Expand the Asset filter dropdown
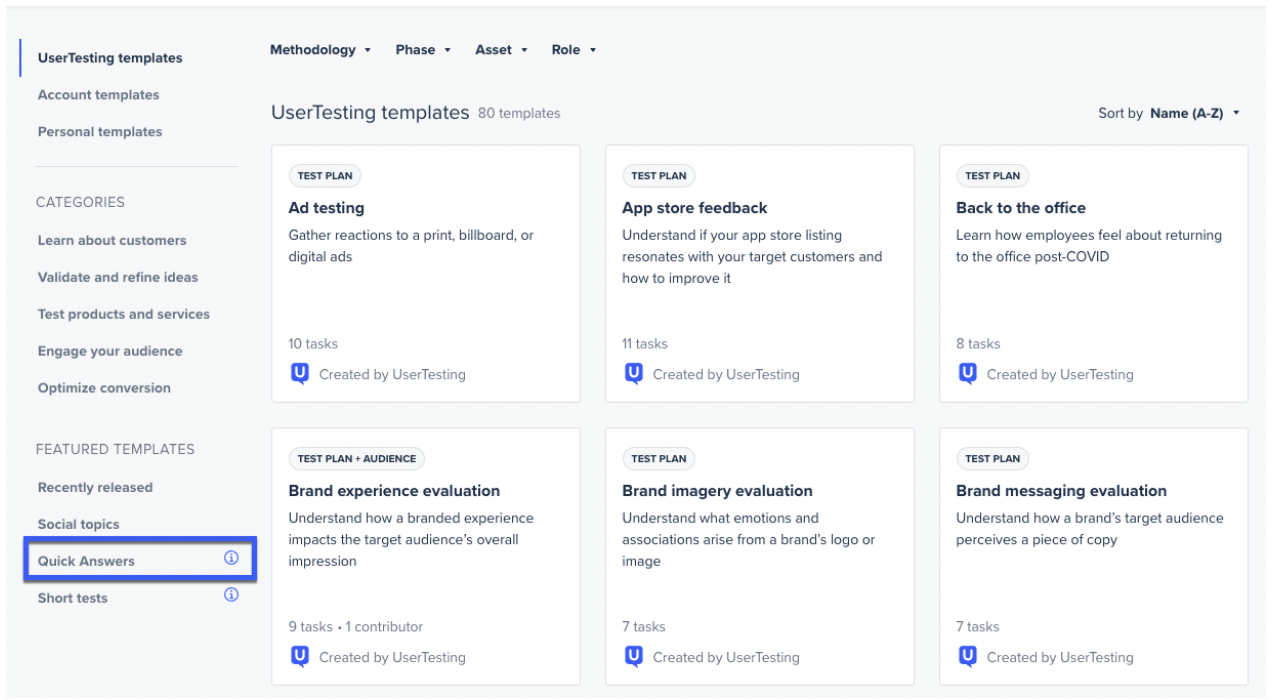This screenshot has height=700, width=1272. (501, 50)
